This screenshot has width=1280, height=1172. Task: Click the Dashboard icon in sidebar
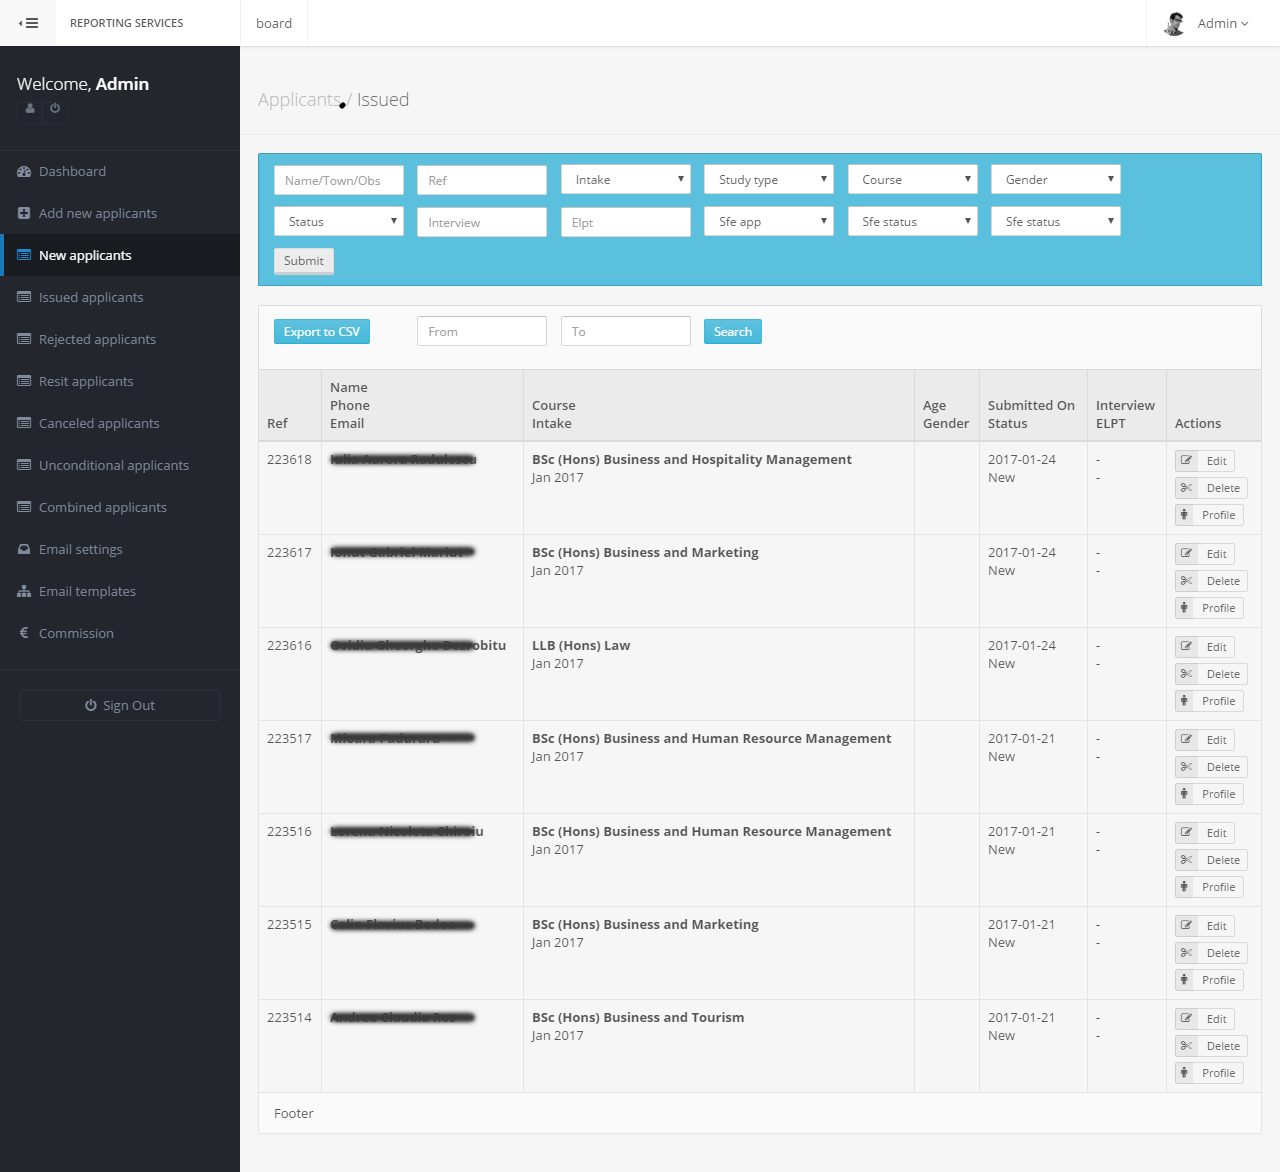24,172
